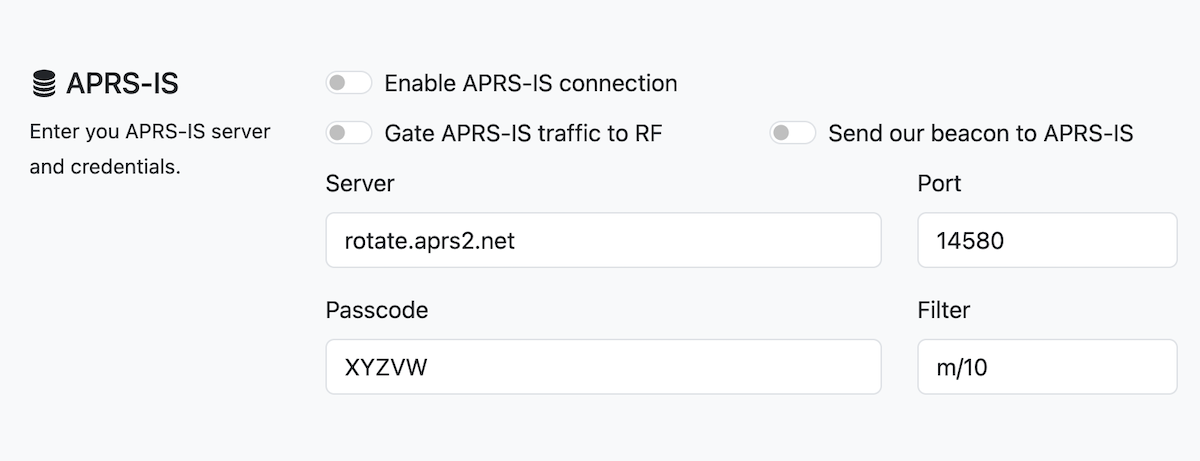Click the "Enable APRS-IS connection" label text

(x=530, y=83)
